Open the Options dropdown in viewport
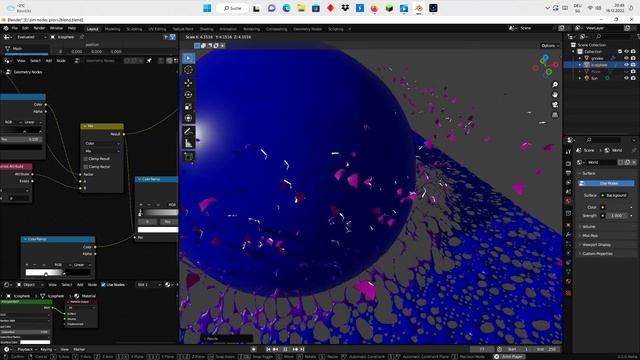Viewport: 640px width, 360px height. 550,46
